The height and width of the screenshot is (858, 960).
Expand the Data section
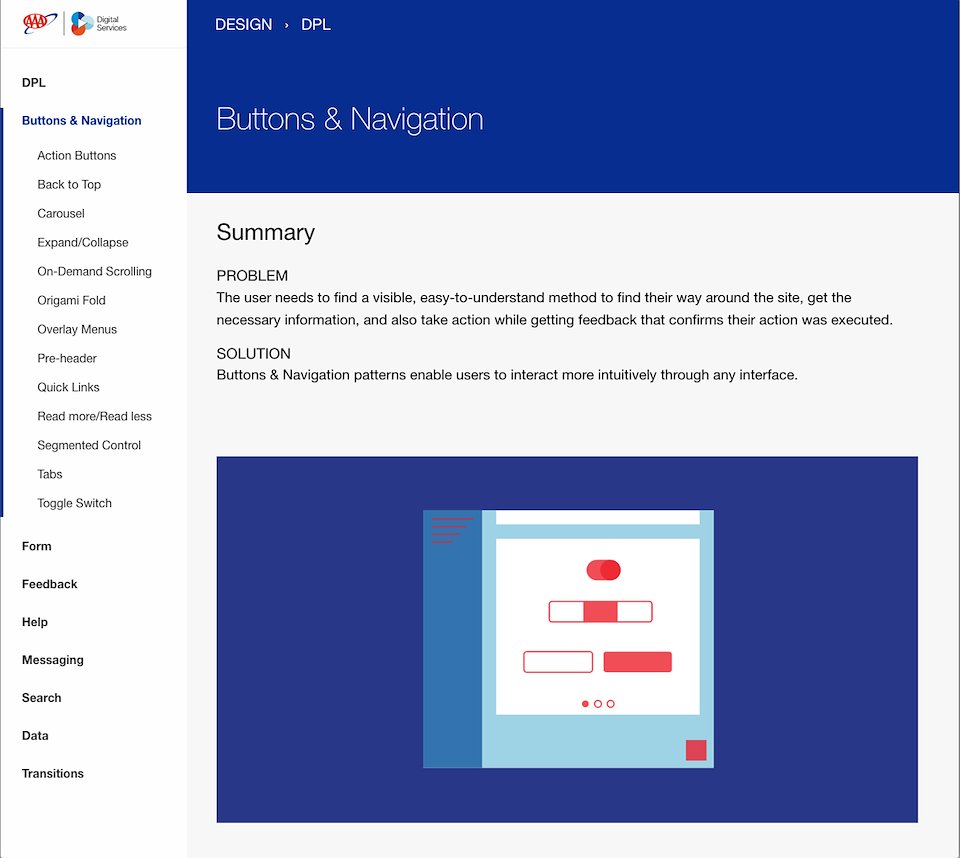tap(35, 736)
